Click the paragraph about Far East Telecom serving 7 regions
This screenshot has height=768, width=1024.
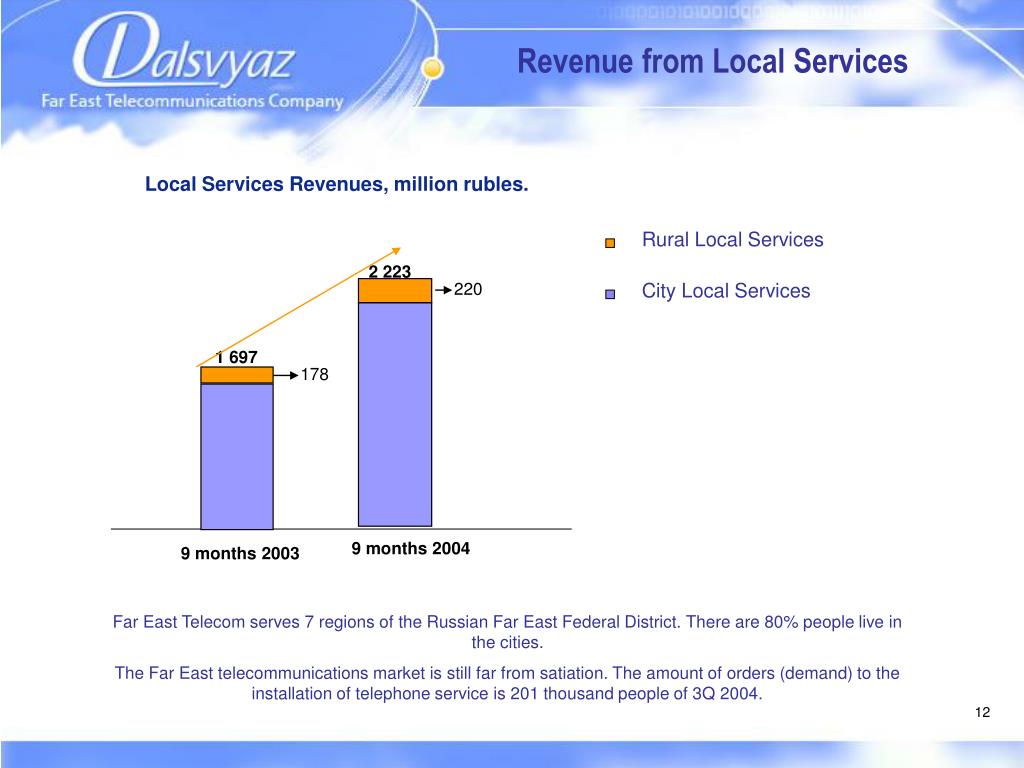click(x=507, y=632)
